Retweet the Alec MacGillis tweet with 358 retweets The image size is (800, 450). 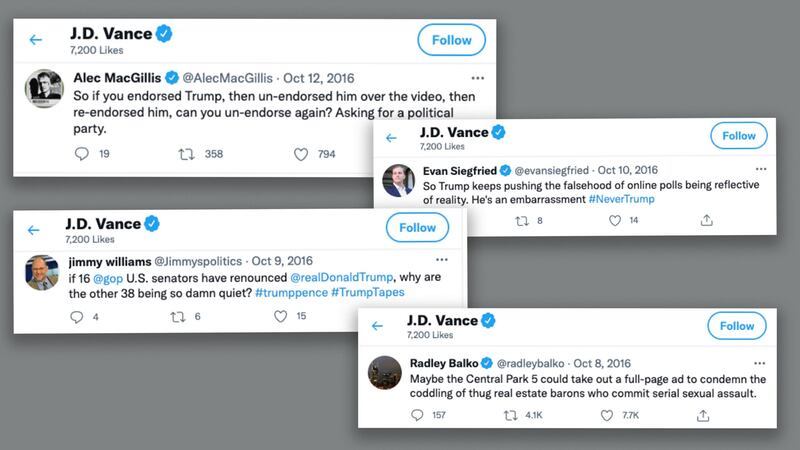point(184,154)
